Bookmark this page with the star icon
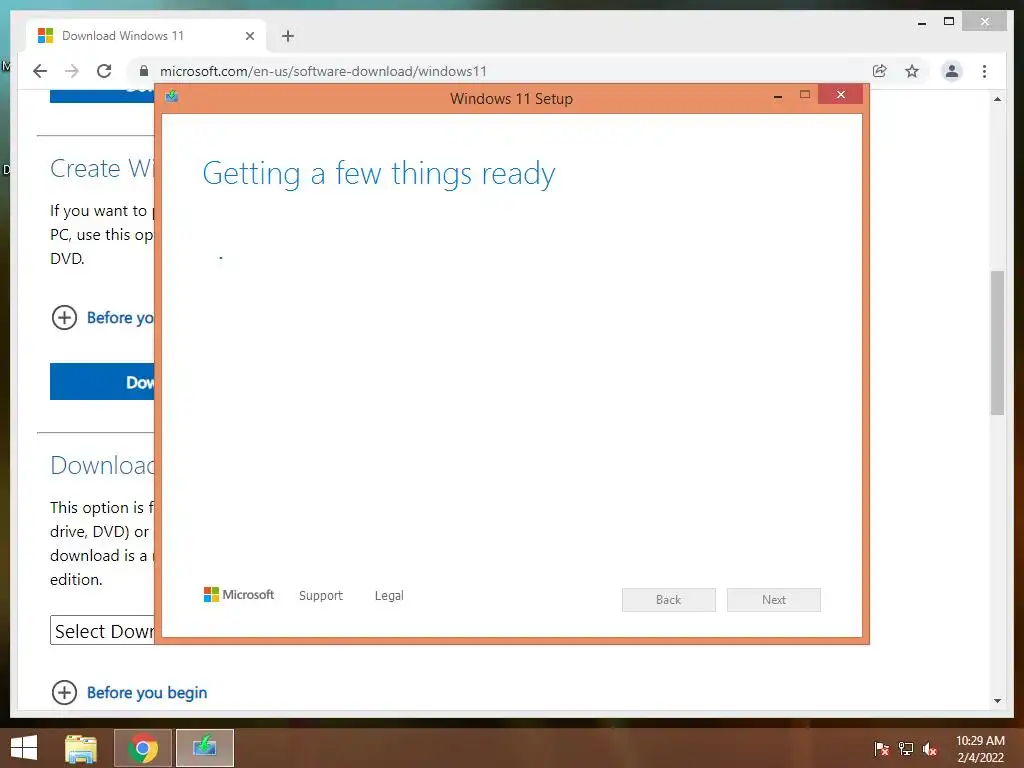This screenshot has width=1024, height=768. [x=912, y=71]
